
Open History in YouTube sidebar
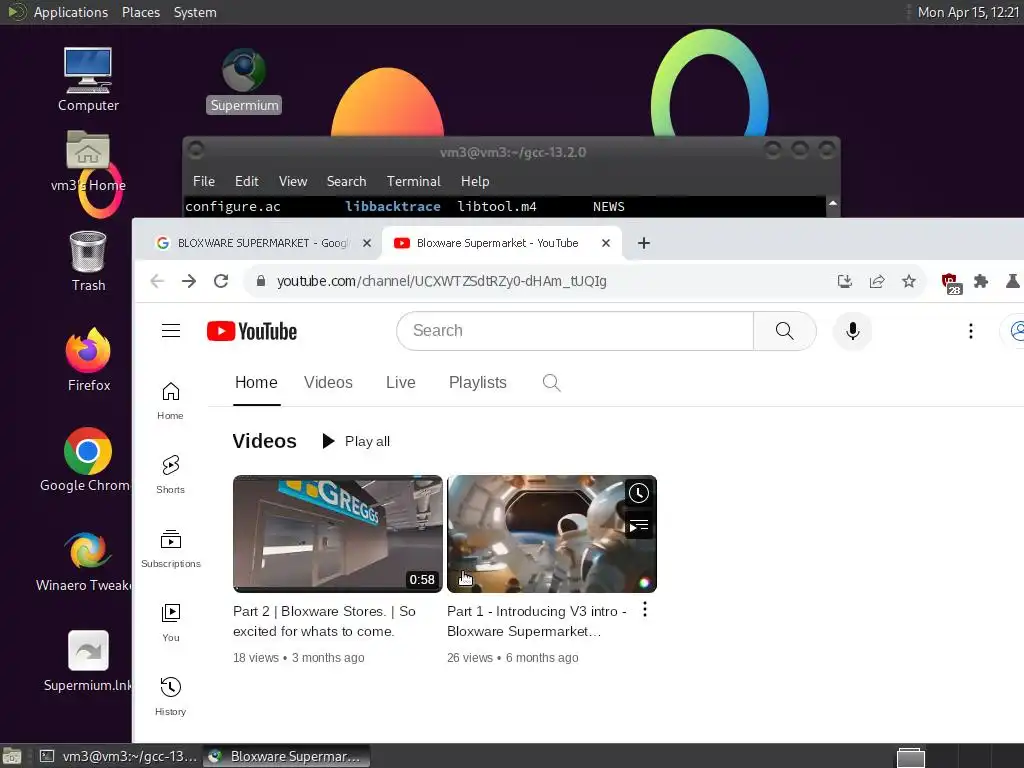[170, 696]
